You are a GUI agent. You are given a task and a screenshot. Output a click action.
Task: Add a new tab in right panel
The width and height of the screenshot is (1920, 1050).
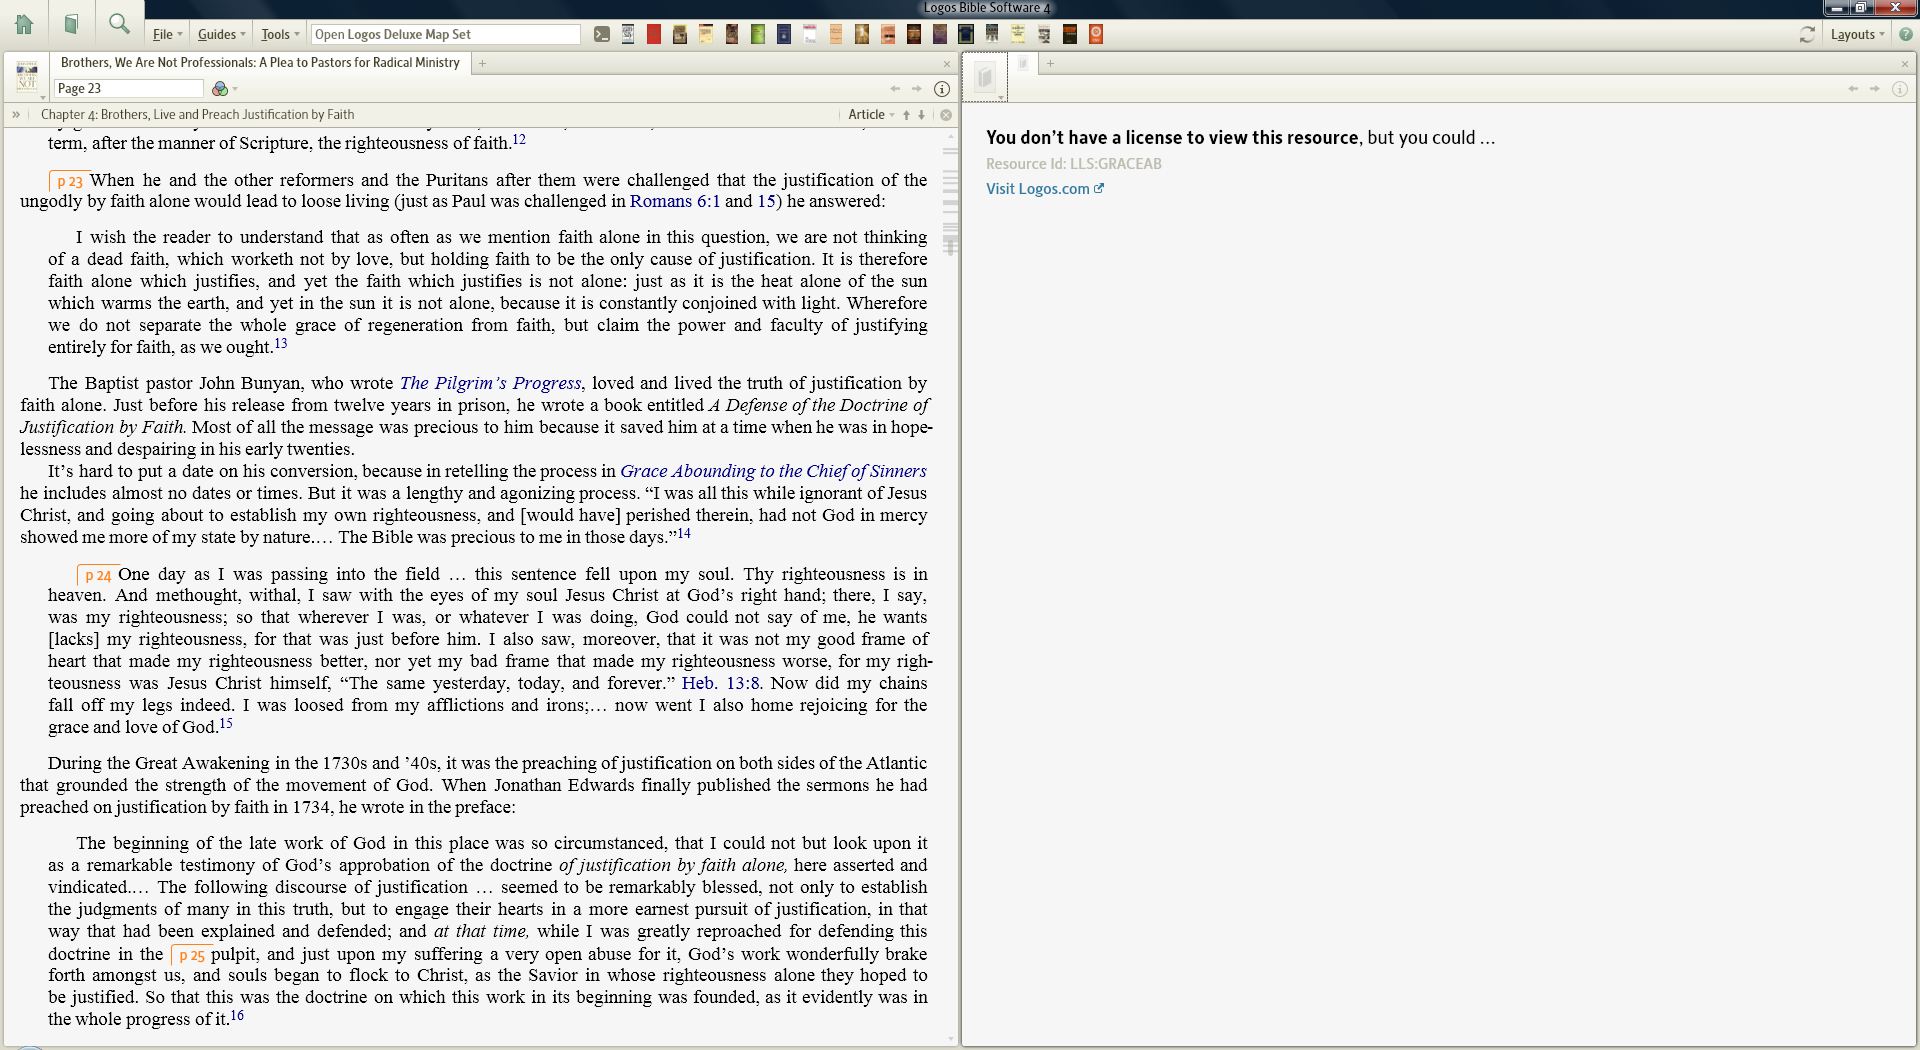click(1050, 63)
